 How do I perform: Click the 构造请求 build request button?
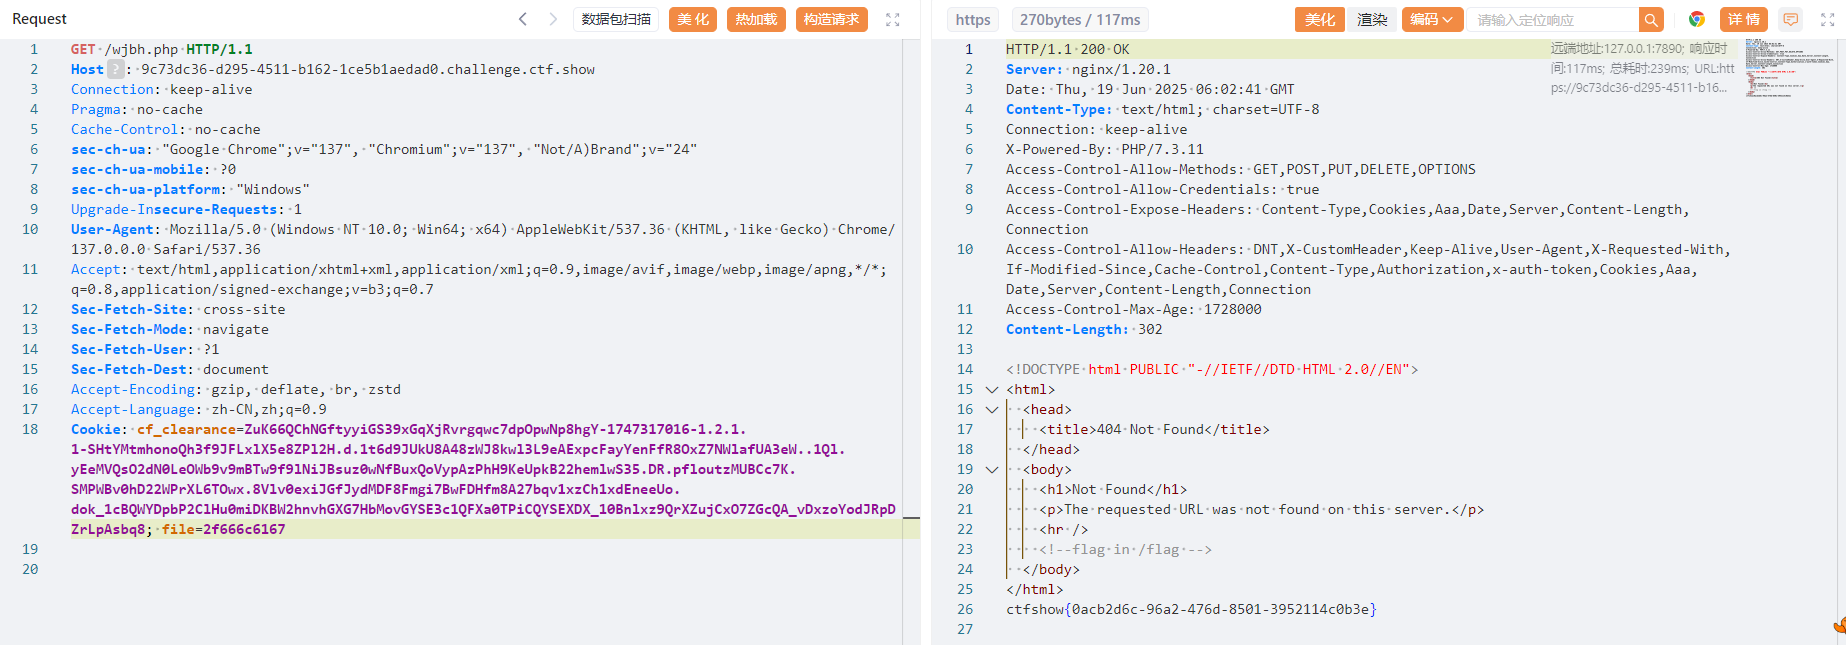click(831, 19)
